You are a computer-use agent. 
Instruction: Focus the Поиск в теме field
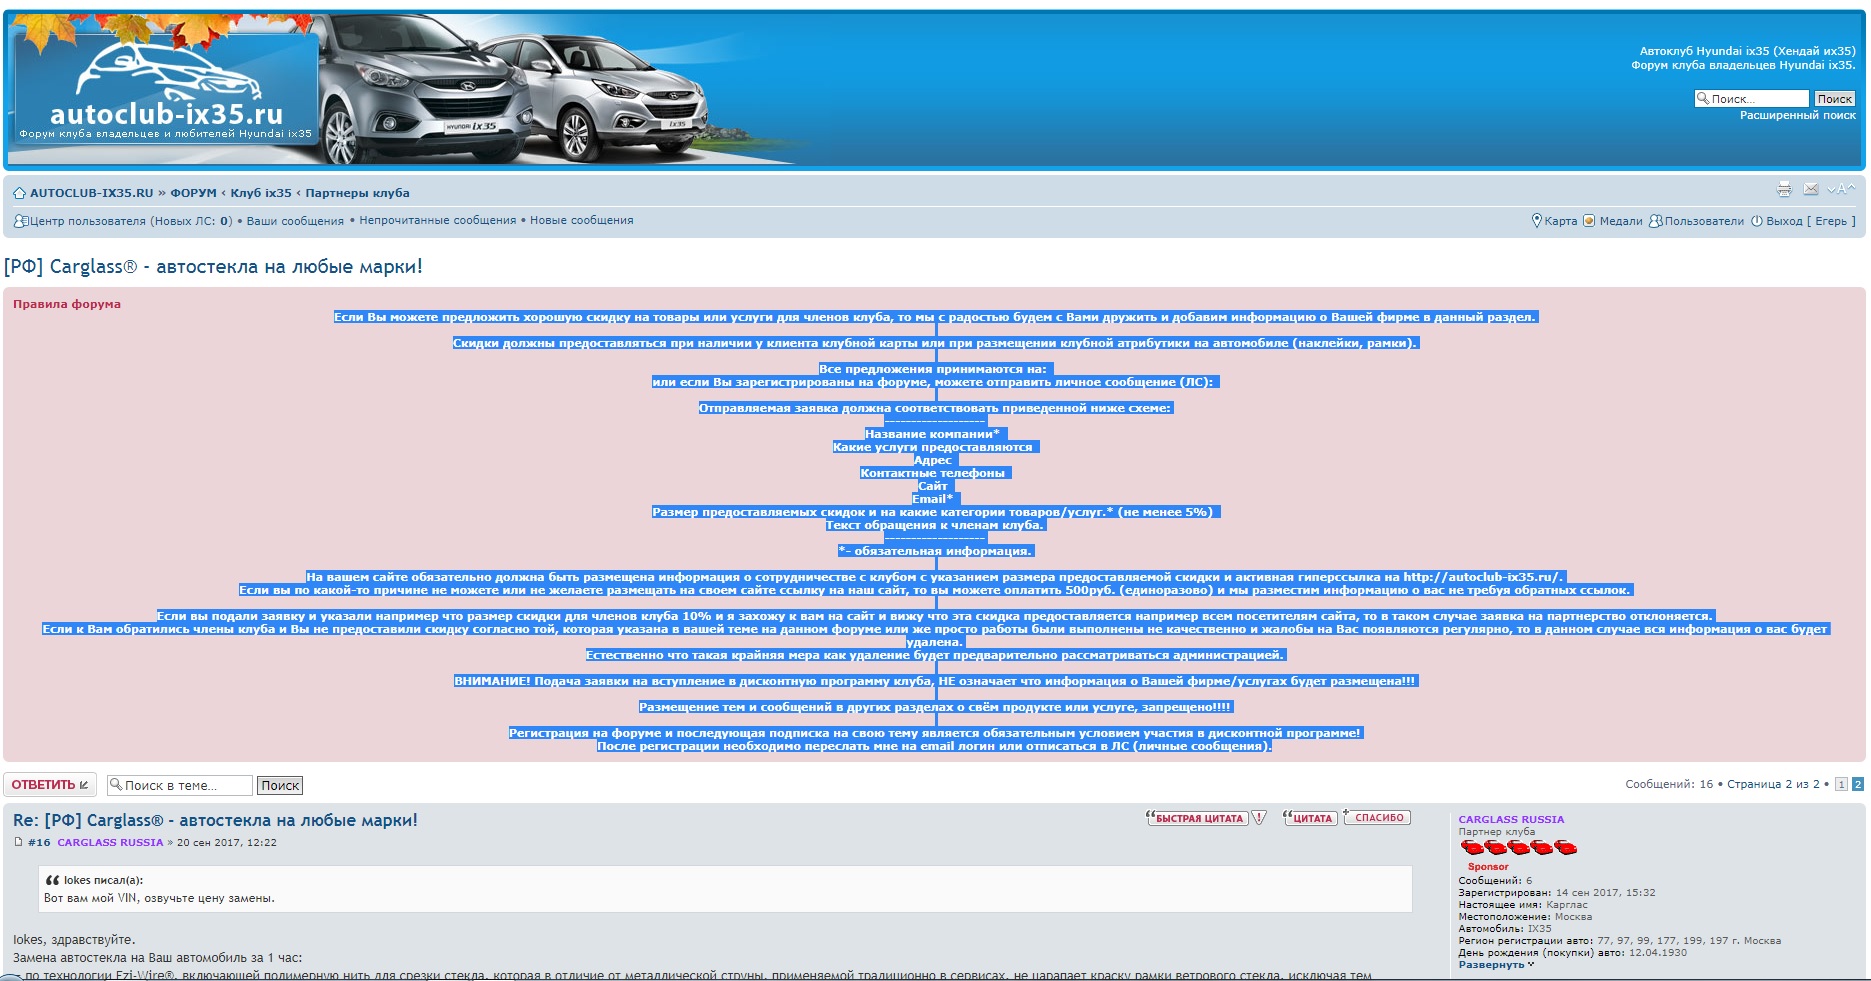tap(180, 785)
